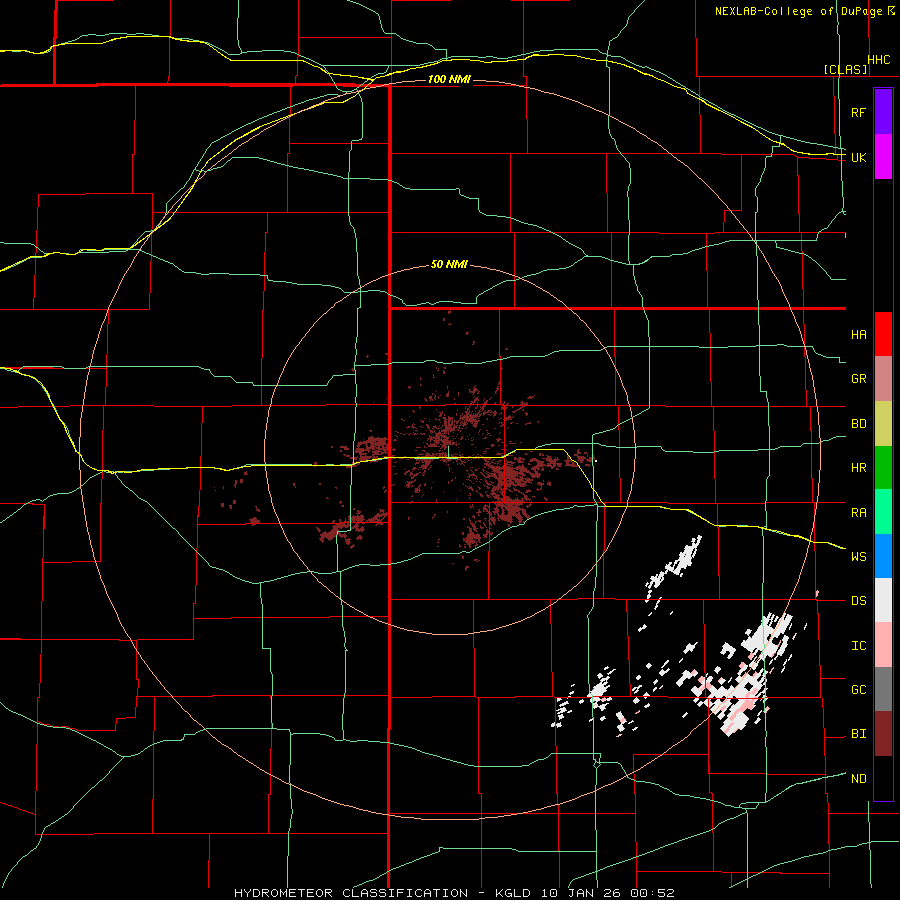This screenshot has width=900, height=900.
Task: Click the RA light green legend swatch
Action: (883, 512)
